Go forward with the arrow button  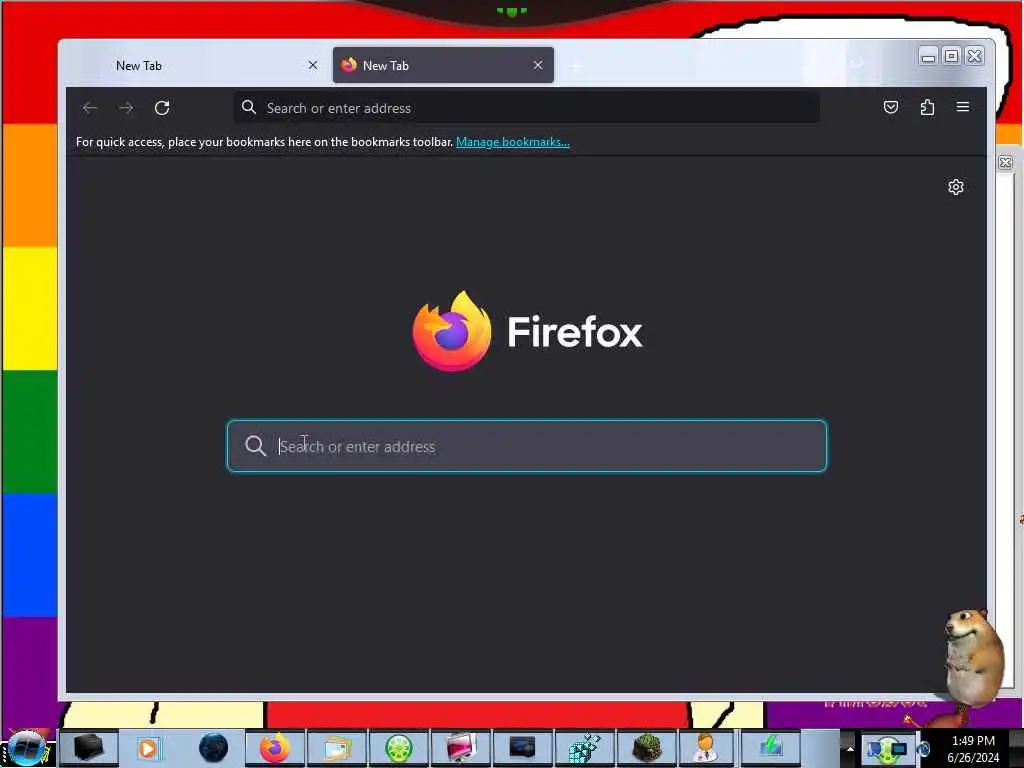(x=126, y=108)
